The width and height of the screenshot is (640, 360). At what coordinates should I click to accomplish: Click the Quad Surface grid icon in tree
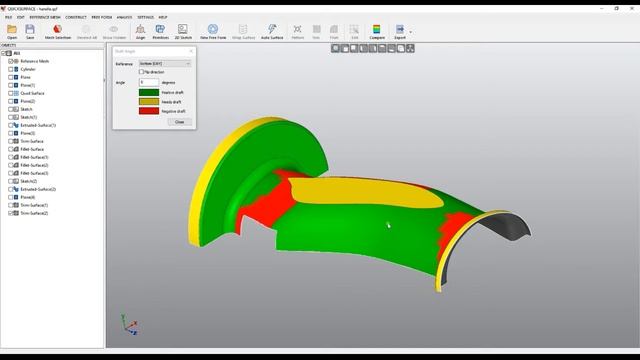point(16,93)
